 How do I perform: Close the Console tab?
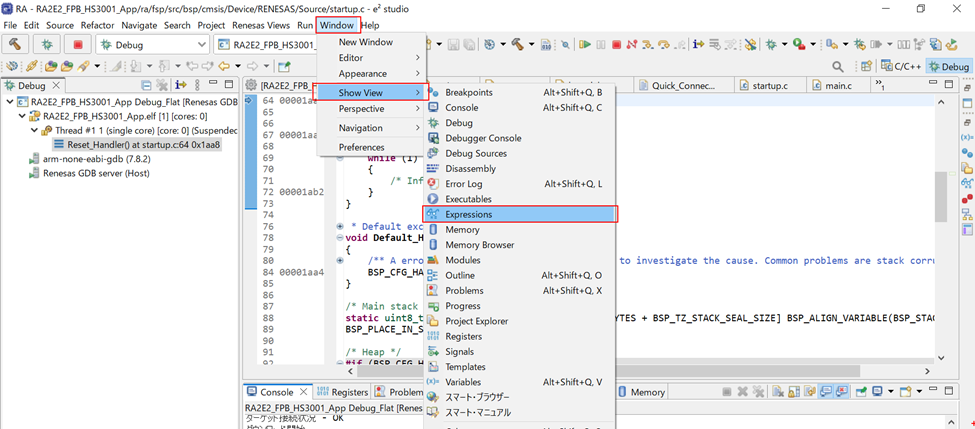point(303,392)
